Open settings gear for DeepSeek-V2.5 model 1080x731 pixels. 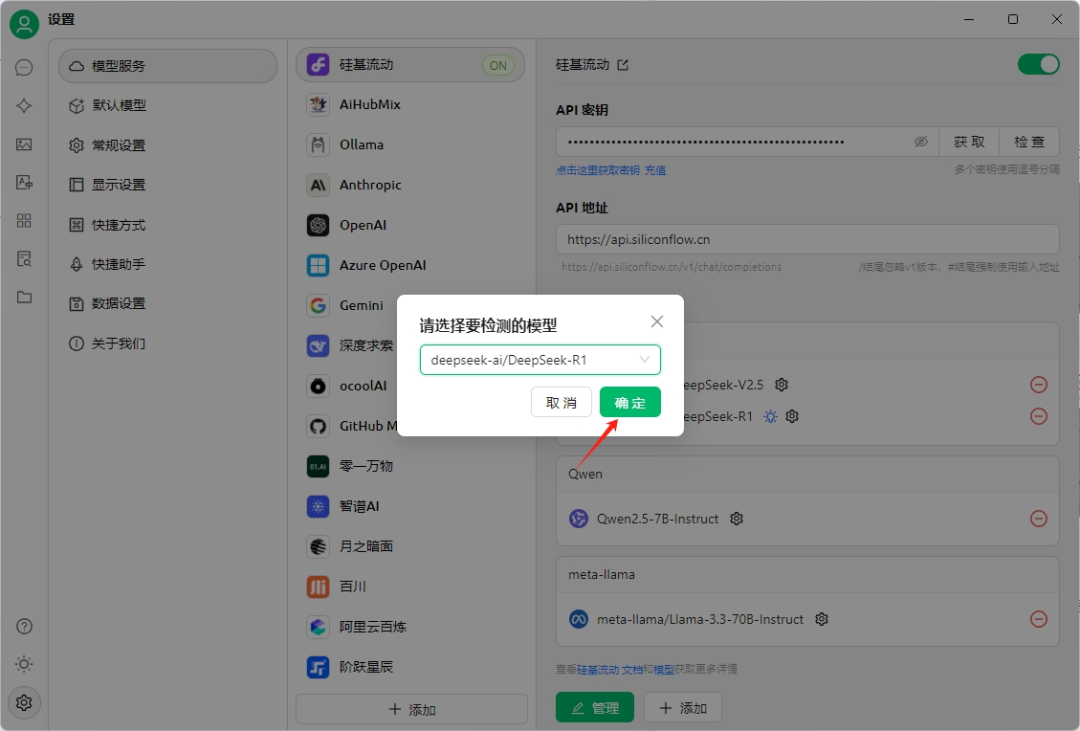781,384
